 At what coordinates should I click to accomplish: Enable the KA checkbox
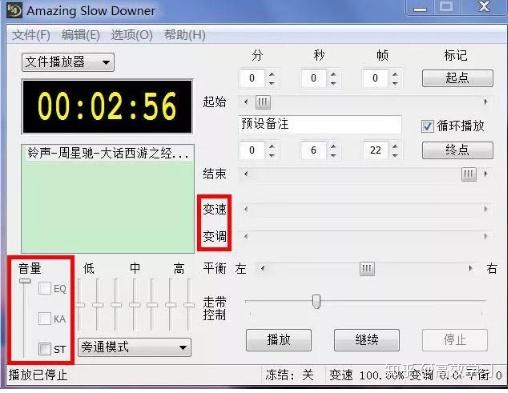point(44,319)
